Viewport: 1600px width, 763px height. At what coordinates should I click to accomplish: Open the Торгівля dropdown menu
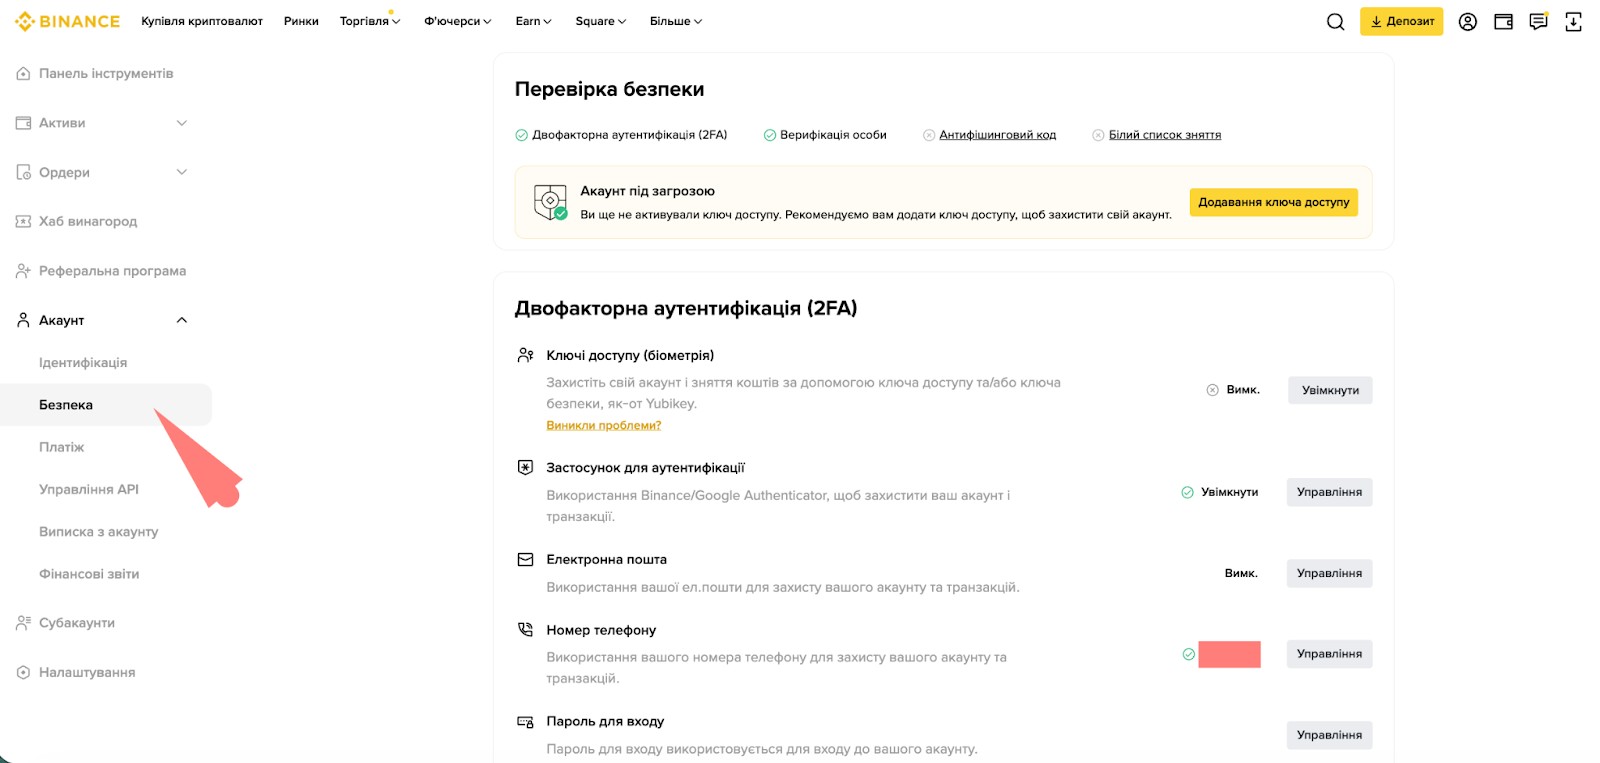click(x=370, y=21)
